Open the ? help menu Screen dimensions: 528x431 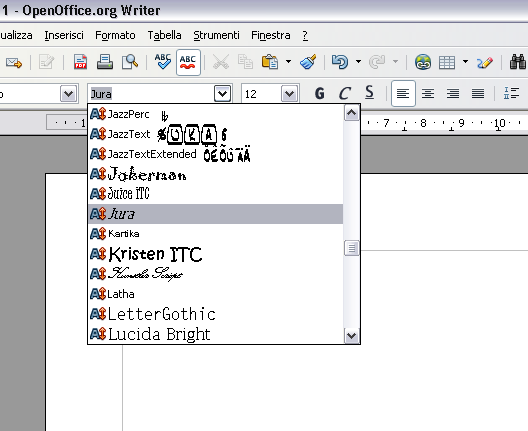[305, 35]
